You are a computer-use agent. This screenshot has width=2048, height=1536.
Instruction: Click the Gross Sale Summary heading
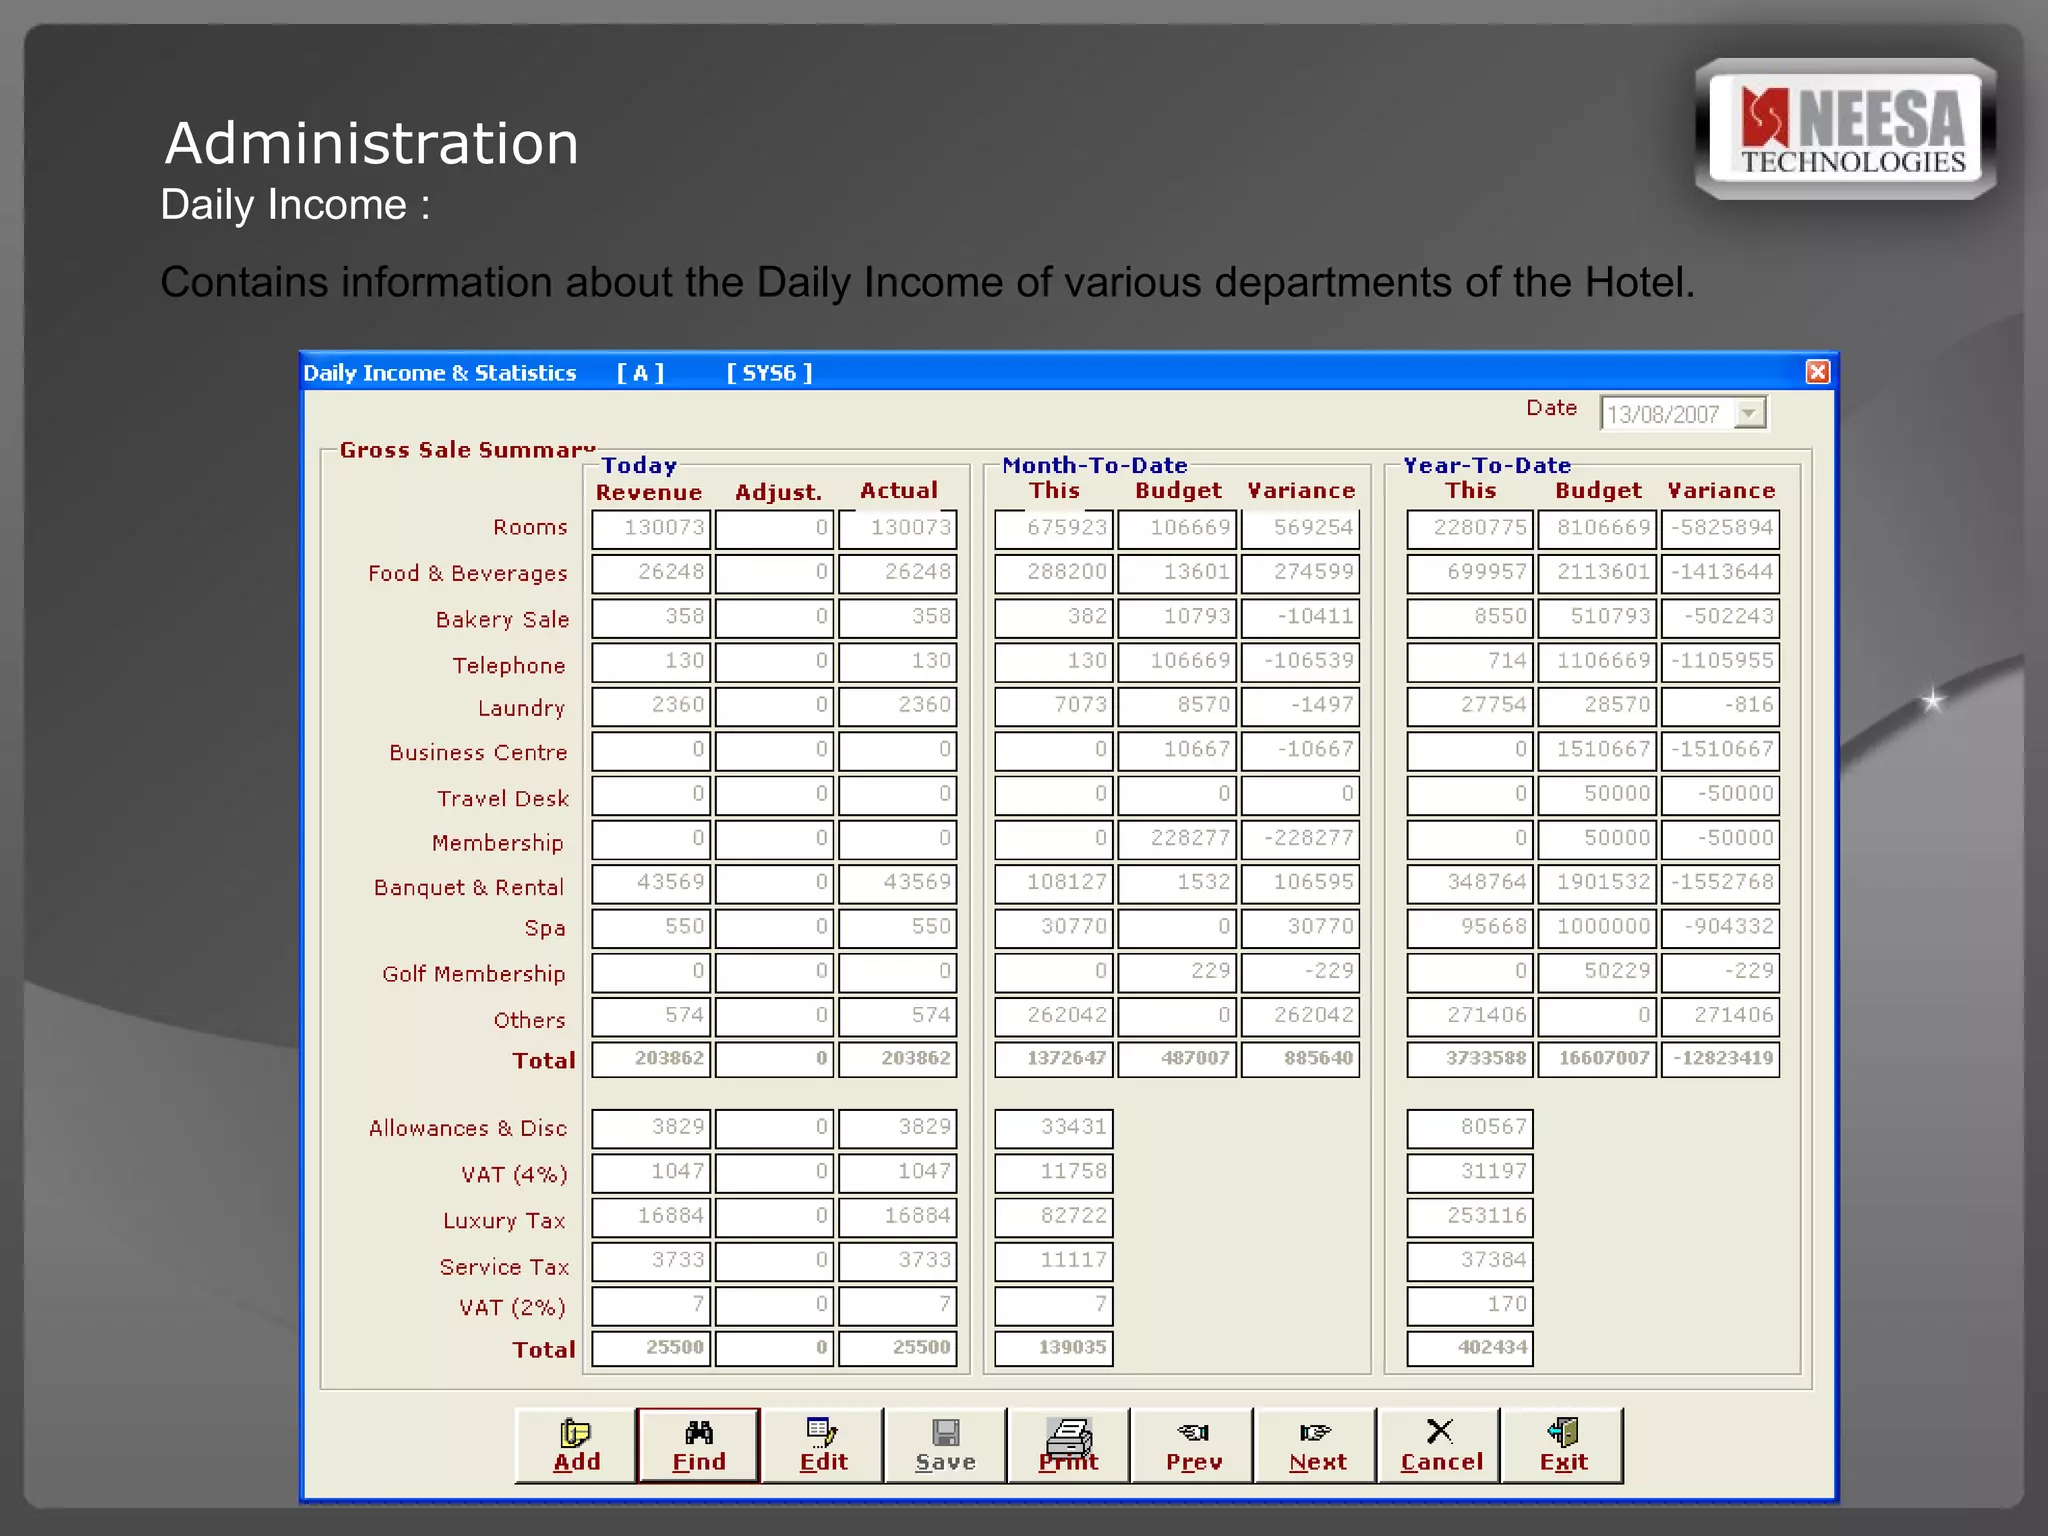467,450
